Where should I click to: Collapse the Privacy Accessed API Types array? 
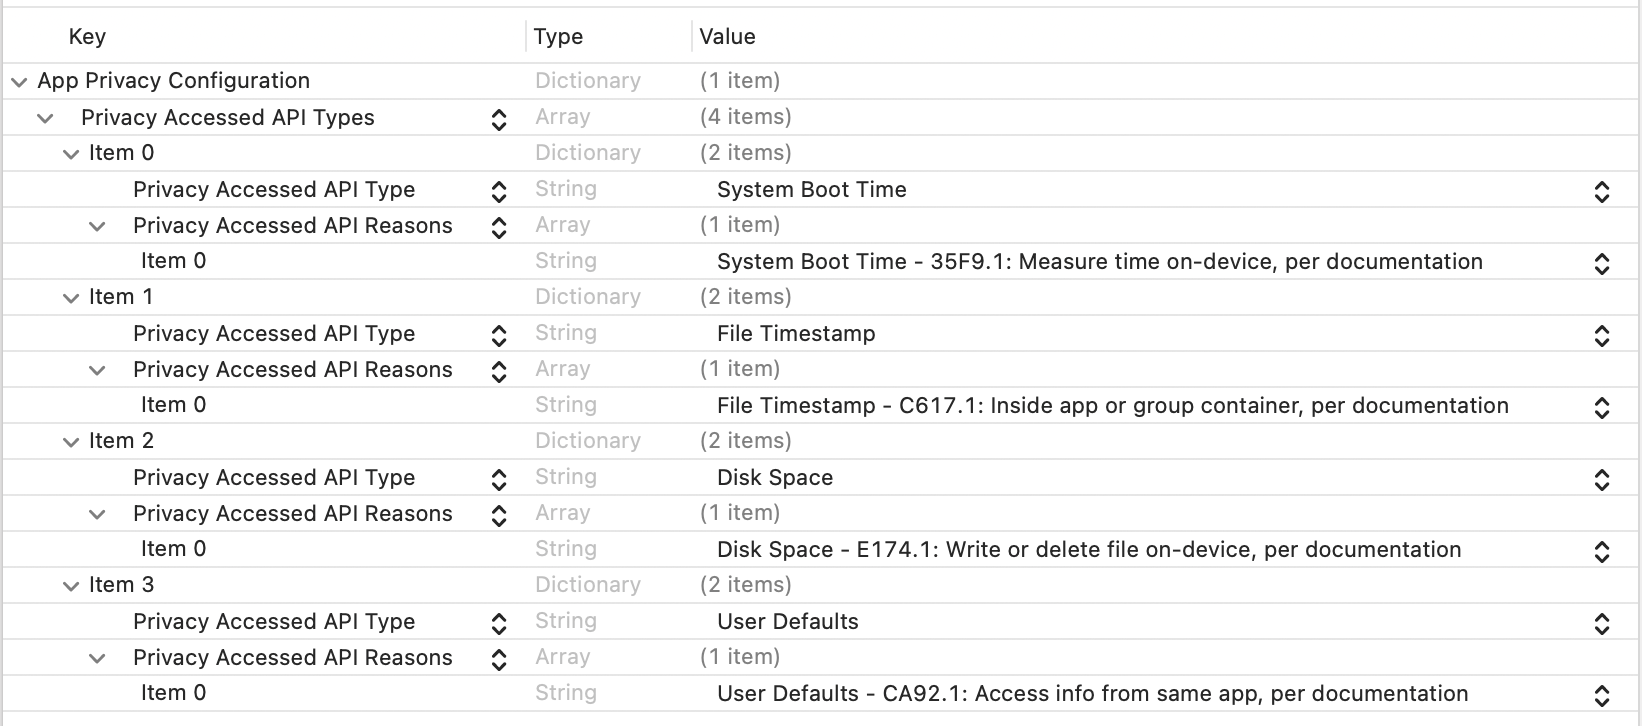[45, 118]
